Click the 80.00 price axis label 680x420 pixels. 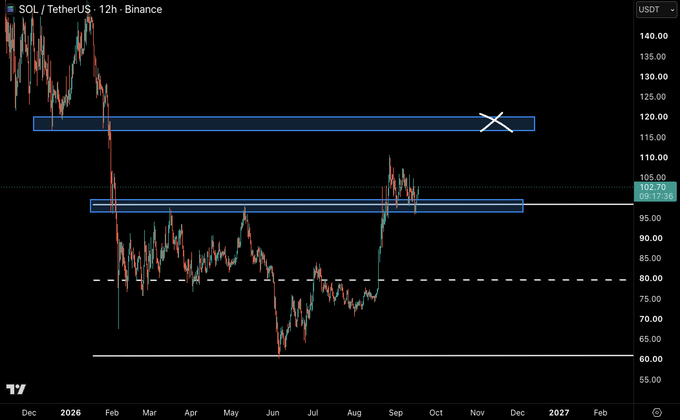(651, 278)
